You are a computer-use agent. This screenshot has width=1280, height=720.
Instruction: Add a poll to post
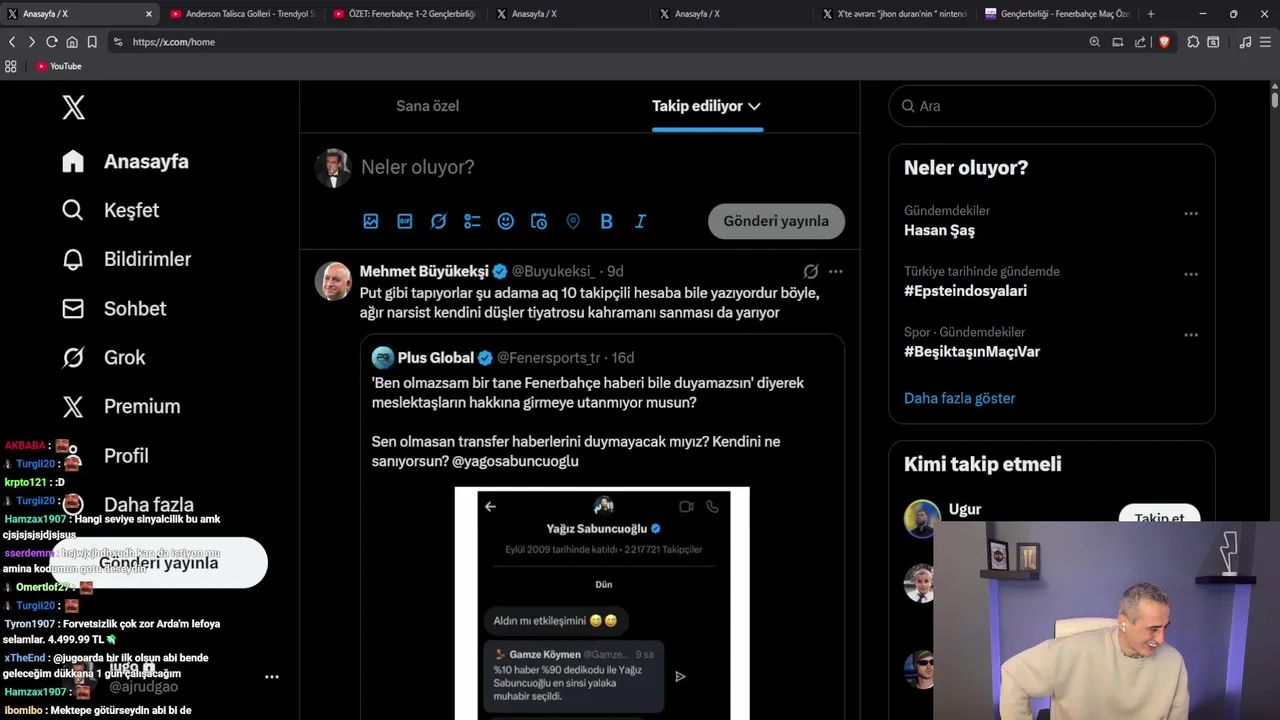pyautogui.click(x=472, y=221)
